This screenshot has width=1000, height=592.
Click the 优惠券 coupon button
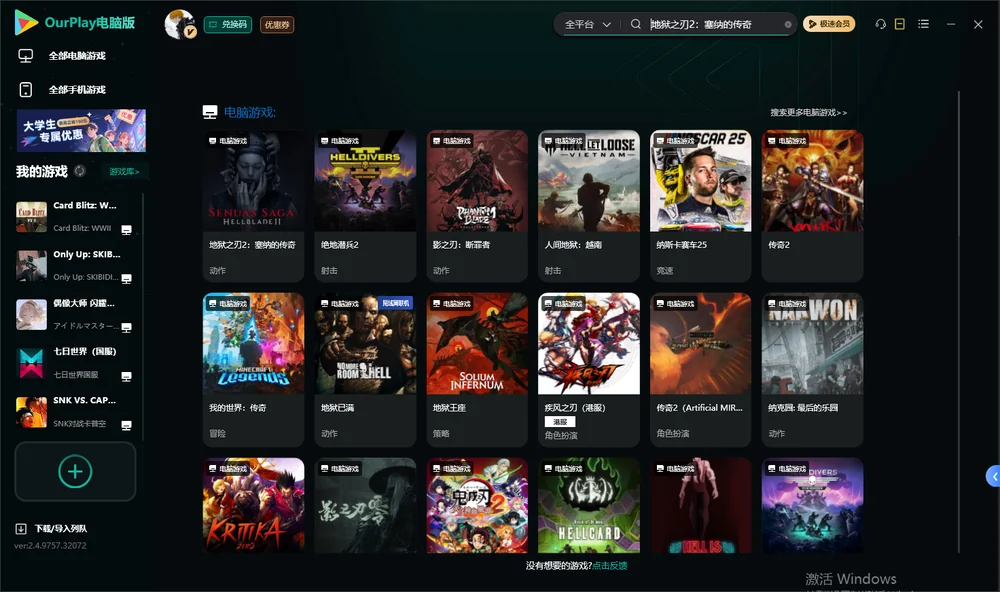pos(277,25)
